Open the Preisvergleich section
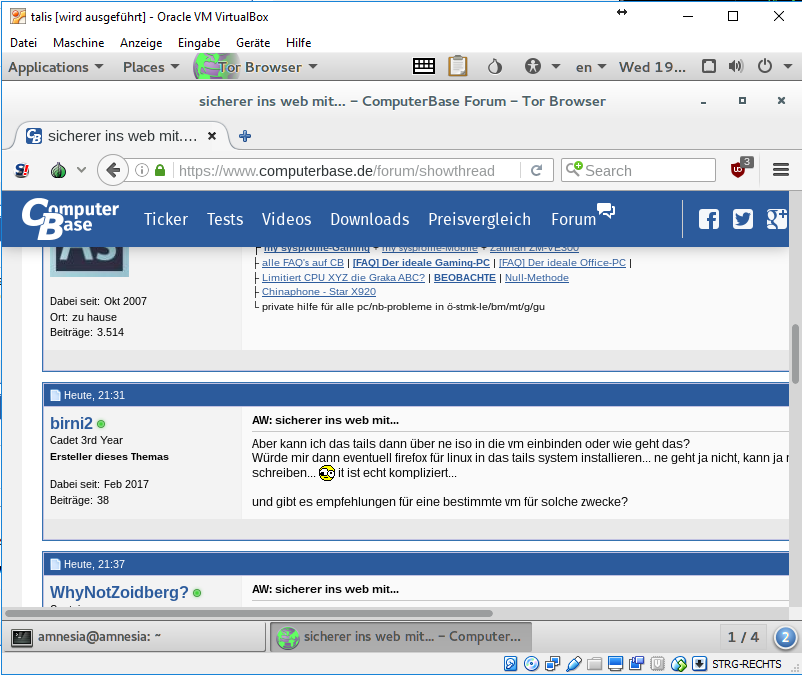 tap(479, 219)
